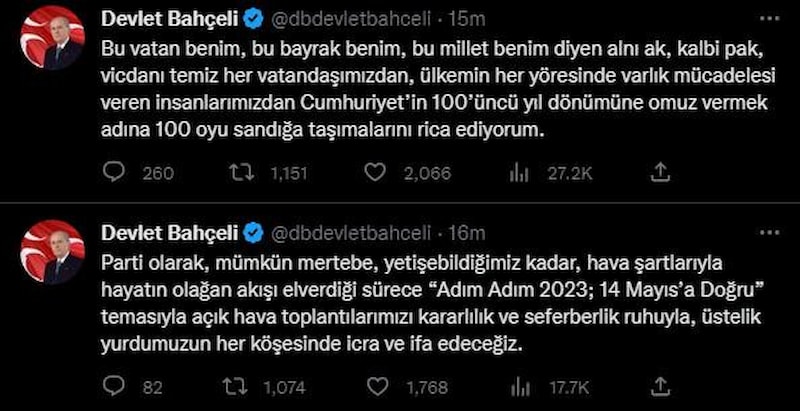Open Devlet Bahçeli's profile picture in first tweet
The image size is (800, 411).
(52, 39)
